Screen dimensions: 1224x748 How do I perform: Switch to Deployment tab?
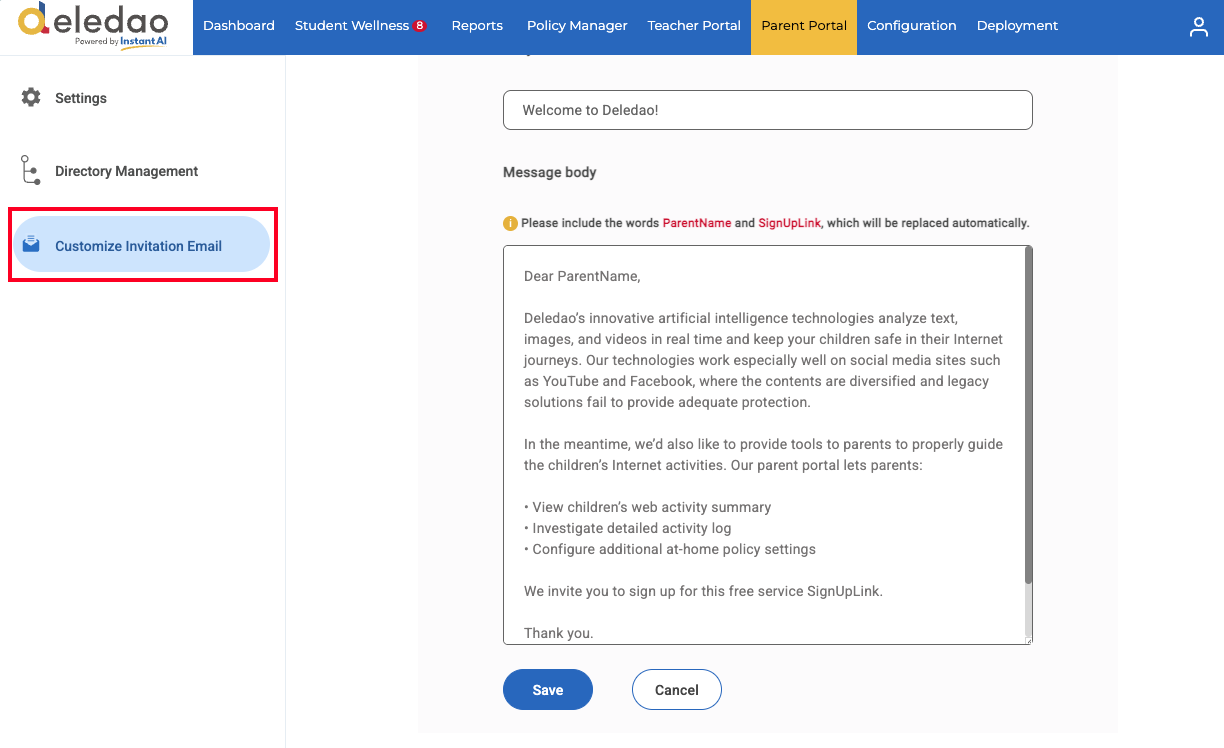point(1017,26)
